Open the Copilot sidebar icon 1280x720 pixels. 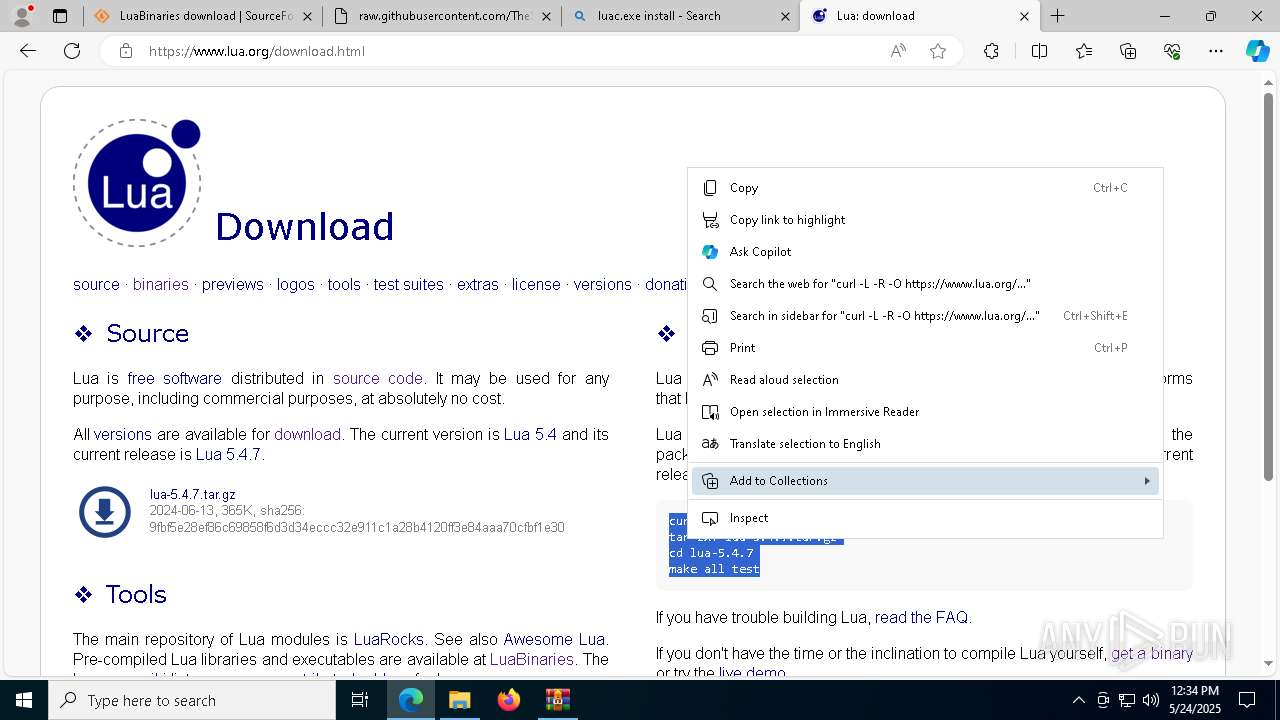click(x=1257, y=51)
